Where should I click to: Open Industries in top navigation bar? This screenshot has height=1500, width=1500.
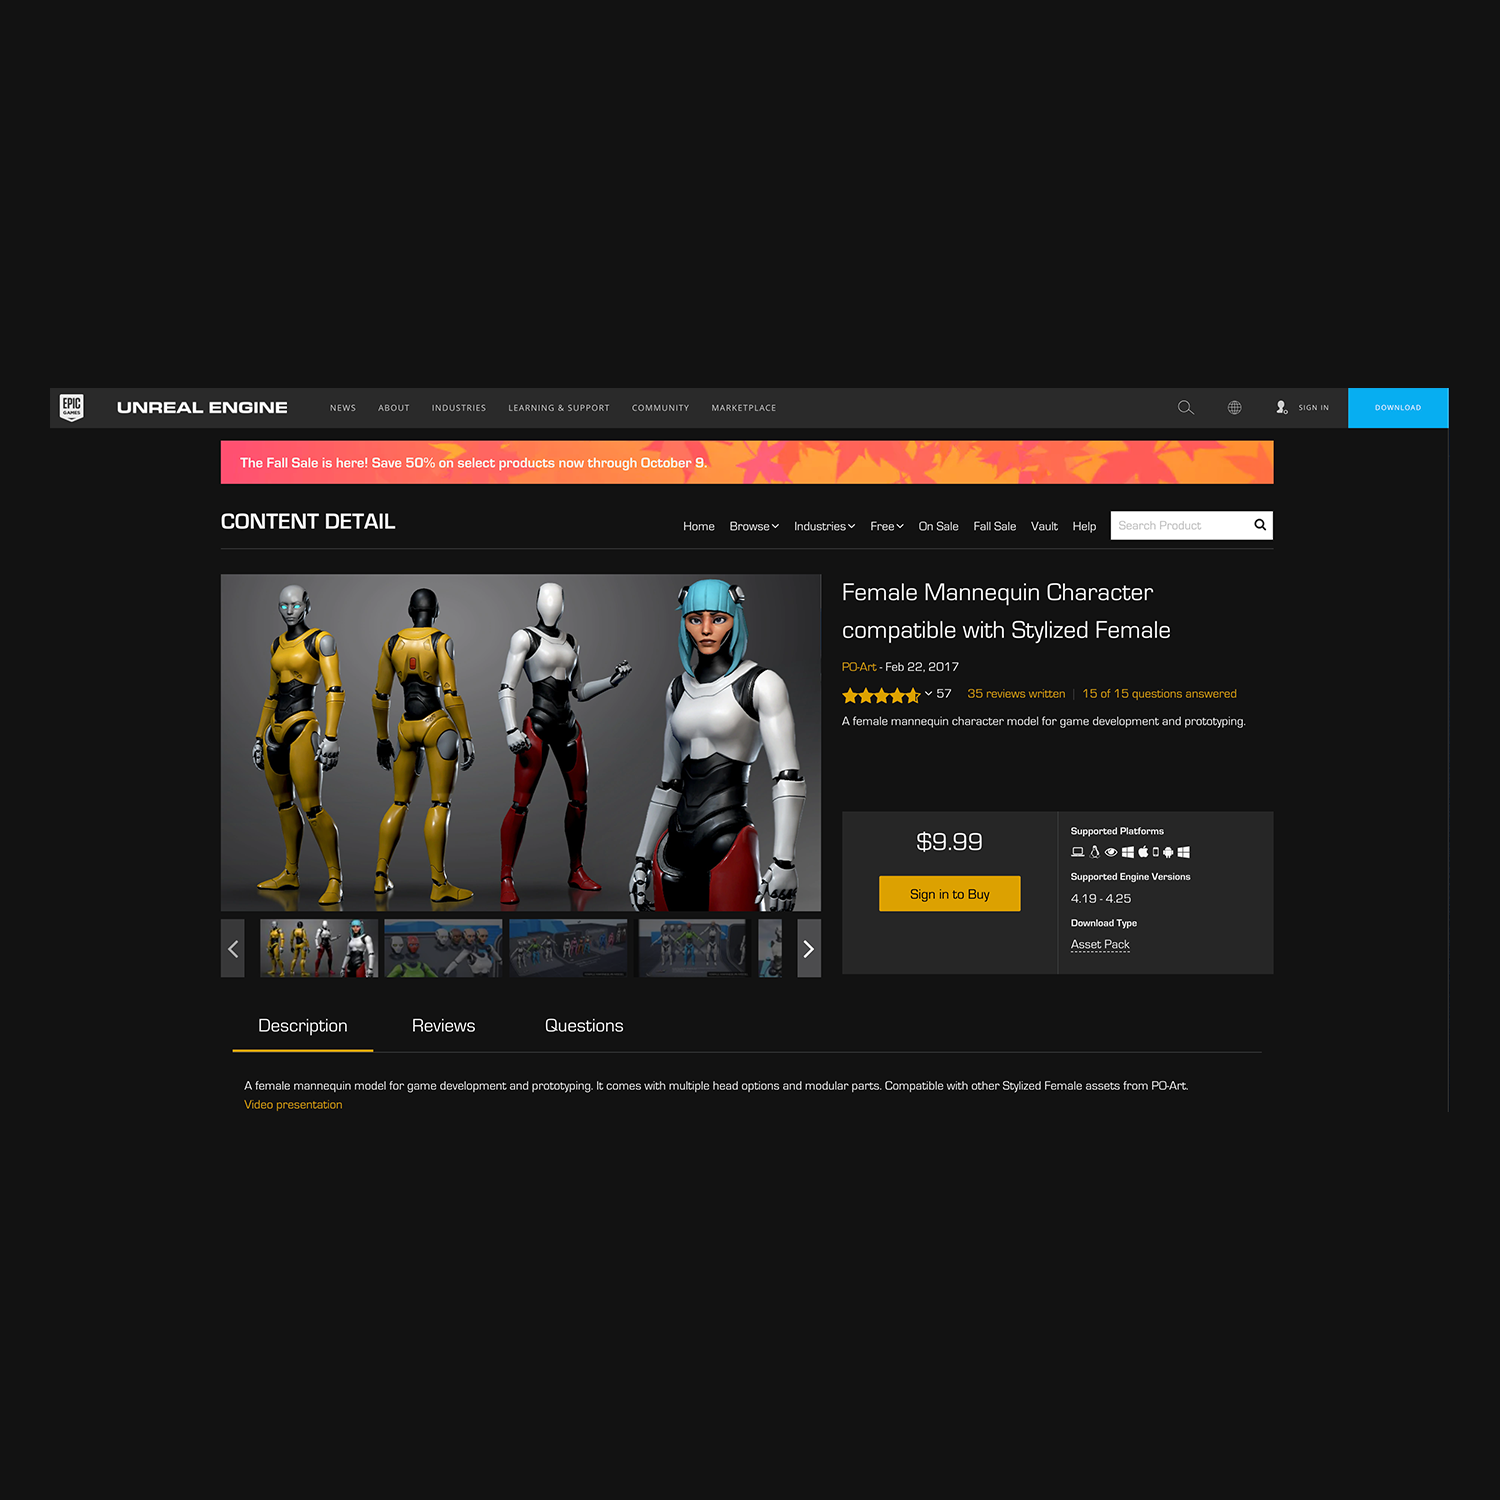(x=459, y=408)
